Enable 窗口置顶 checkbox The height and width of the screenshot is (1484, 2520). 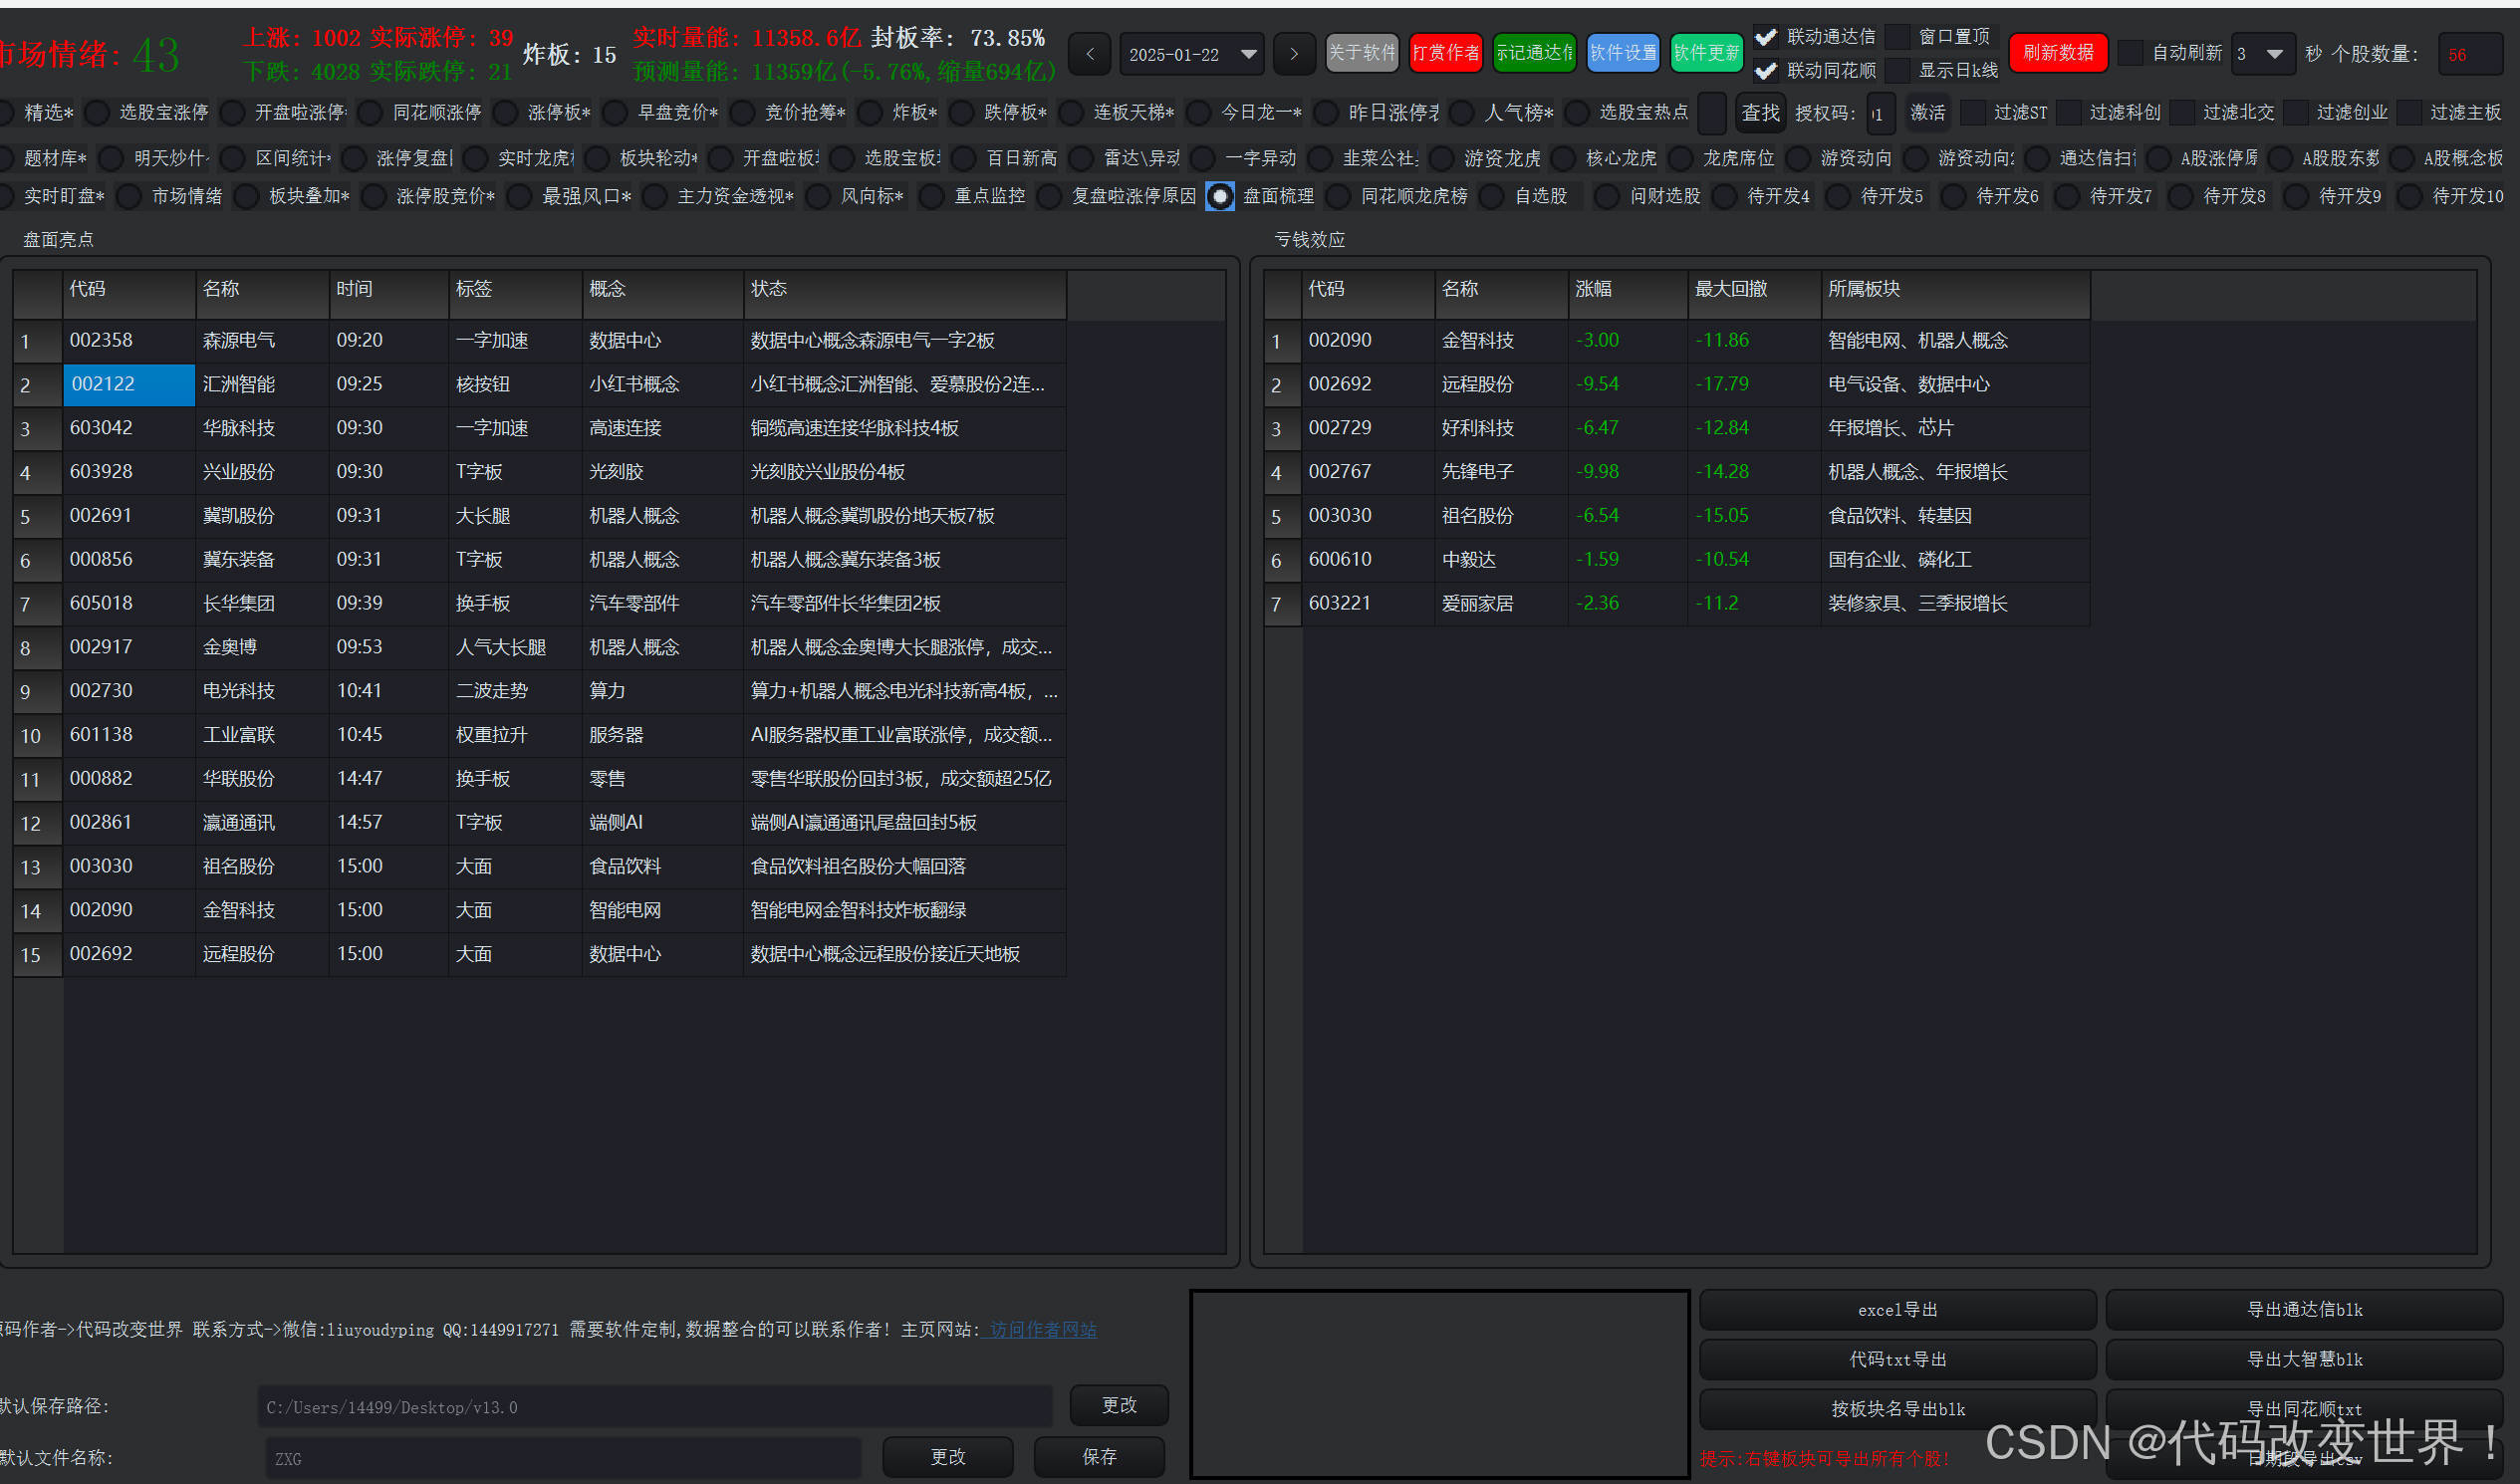[1898, 37]
